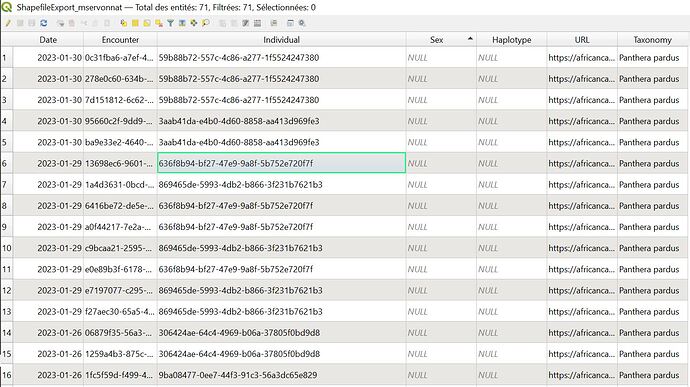This screenshot has height=387, width=690.
Task: Click Encounter cell 95660c2f-9dd9-...
Action: (x=120, y=121)
